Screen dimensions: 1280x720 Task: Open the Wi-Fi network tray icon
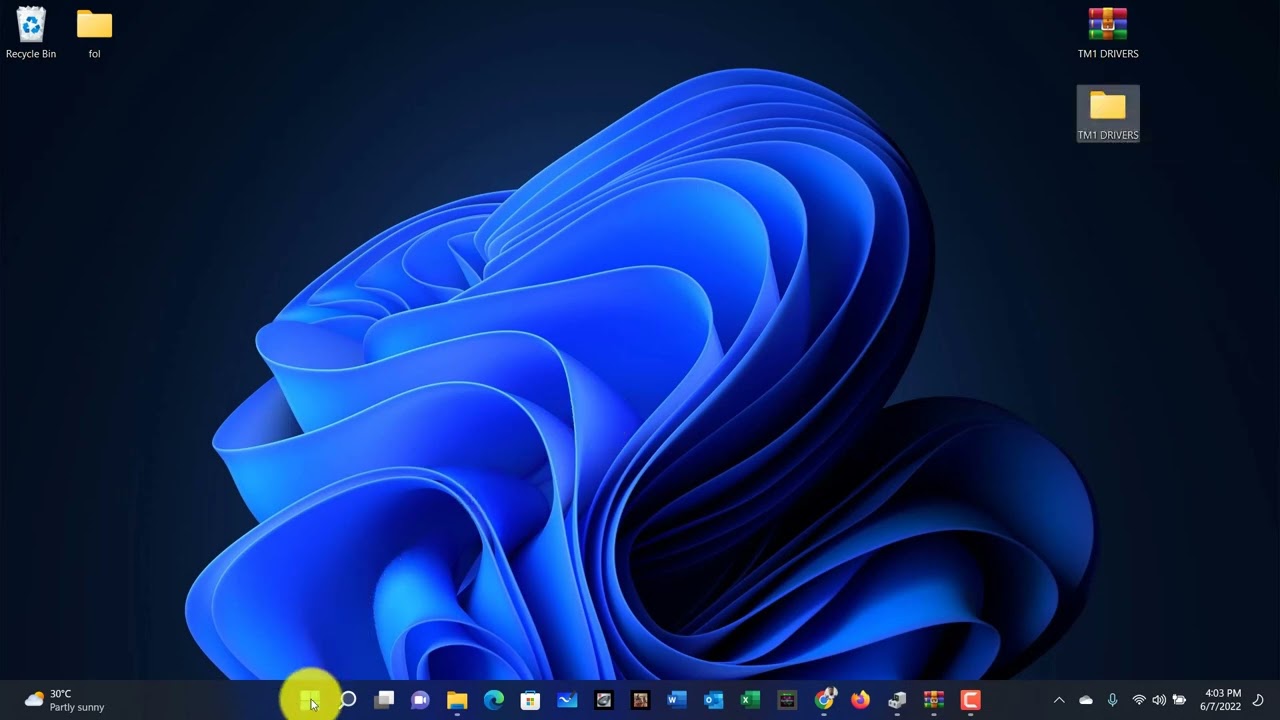[1138, 700]
